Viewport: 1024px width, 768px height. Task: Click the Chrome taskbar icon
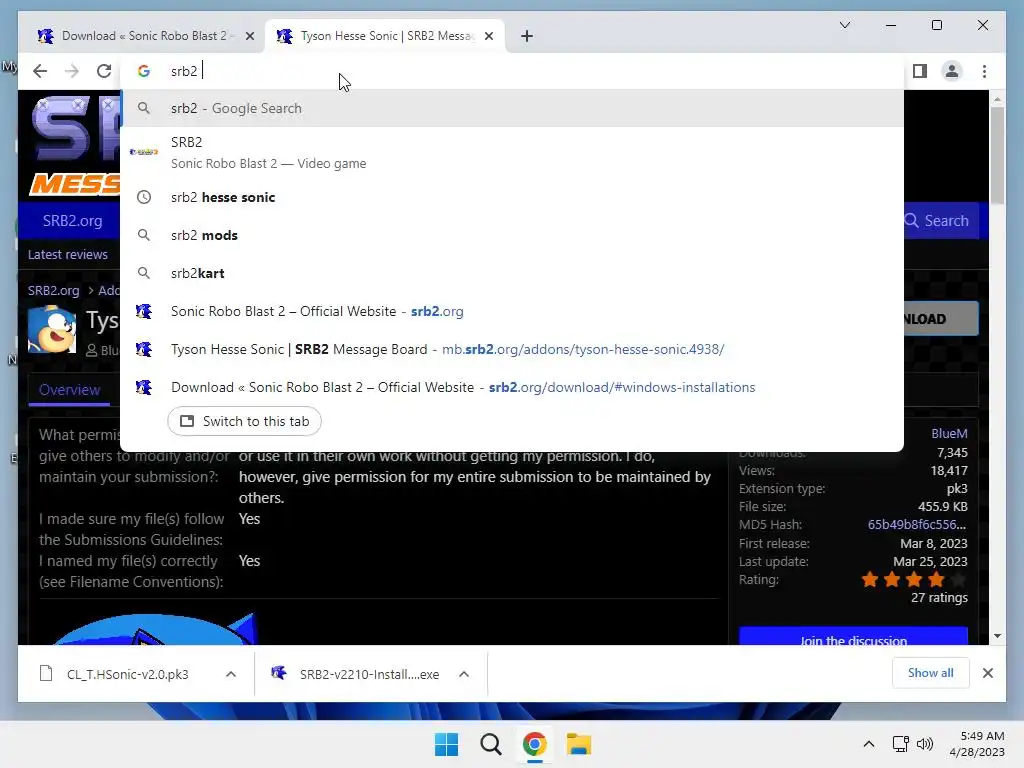point(534,744)
